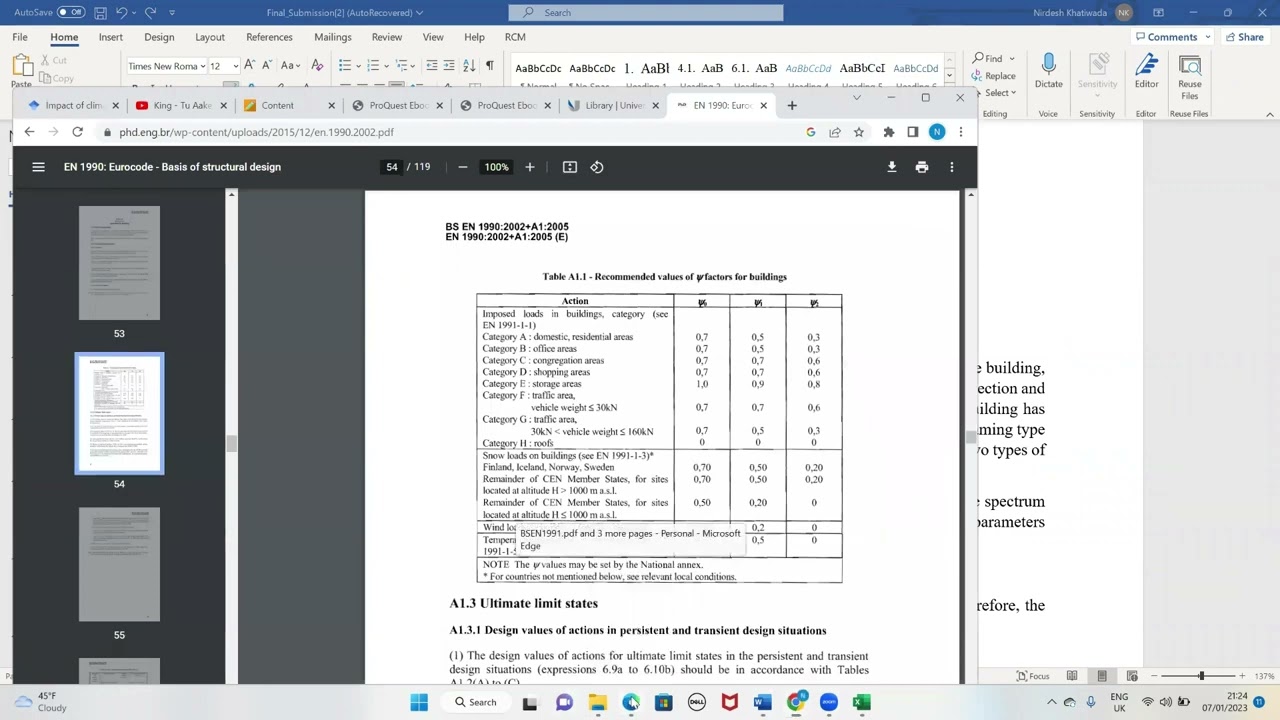Click Word zoom in plus button

[x=1242, y=676]
